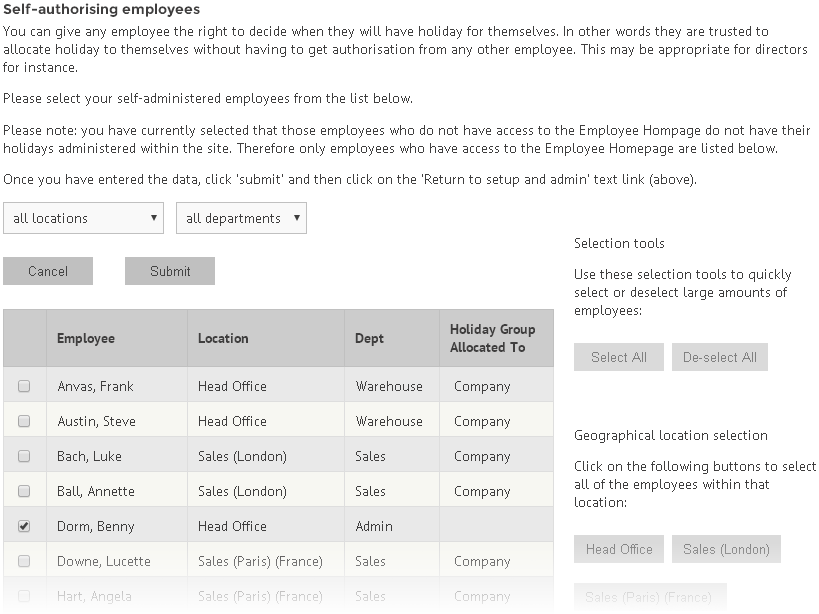Select all Head Office employees button
819x614 pixels.
[x=619, y=549]
